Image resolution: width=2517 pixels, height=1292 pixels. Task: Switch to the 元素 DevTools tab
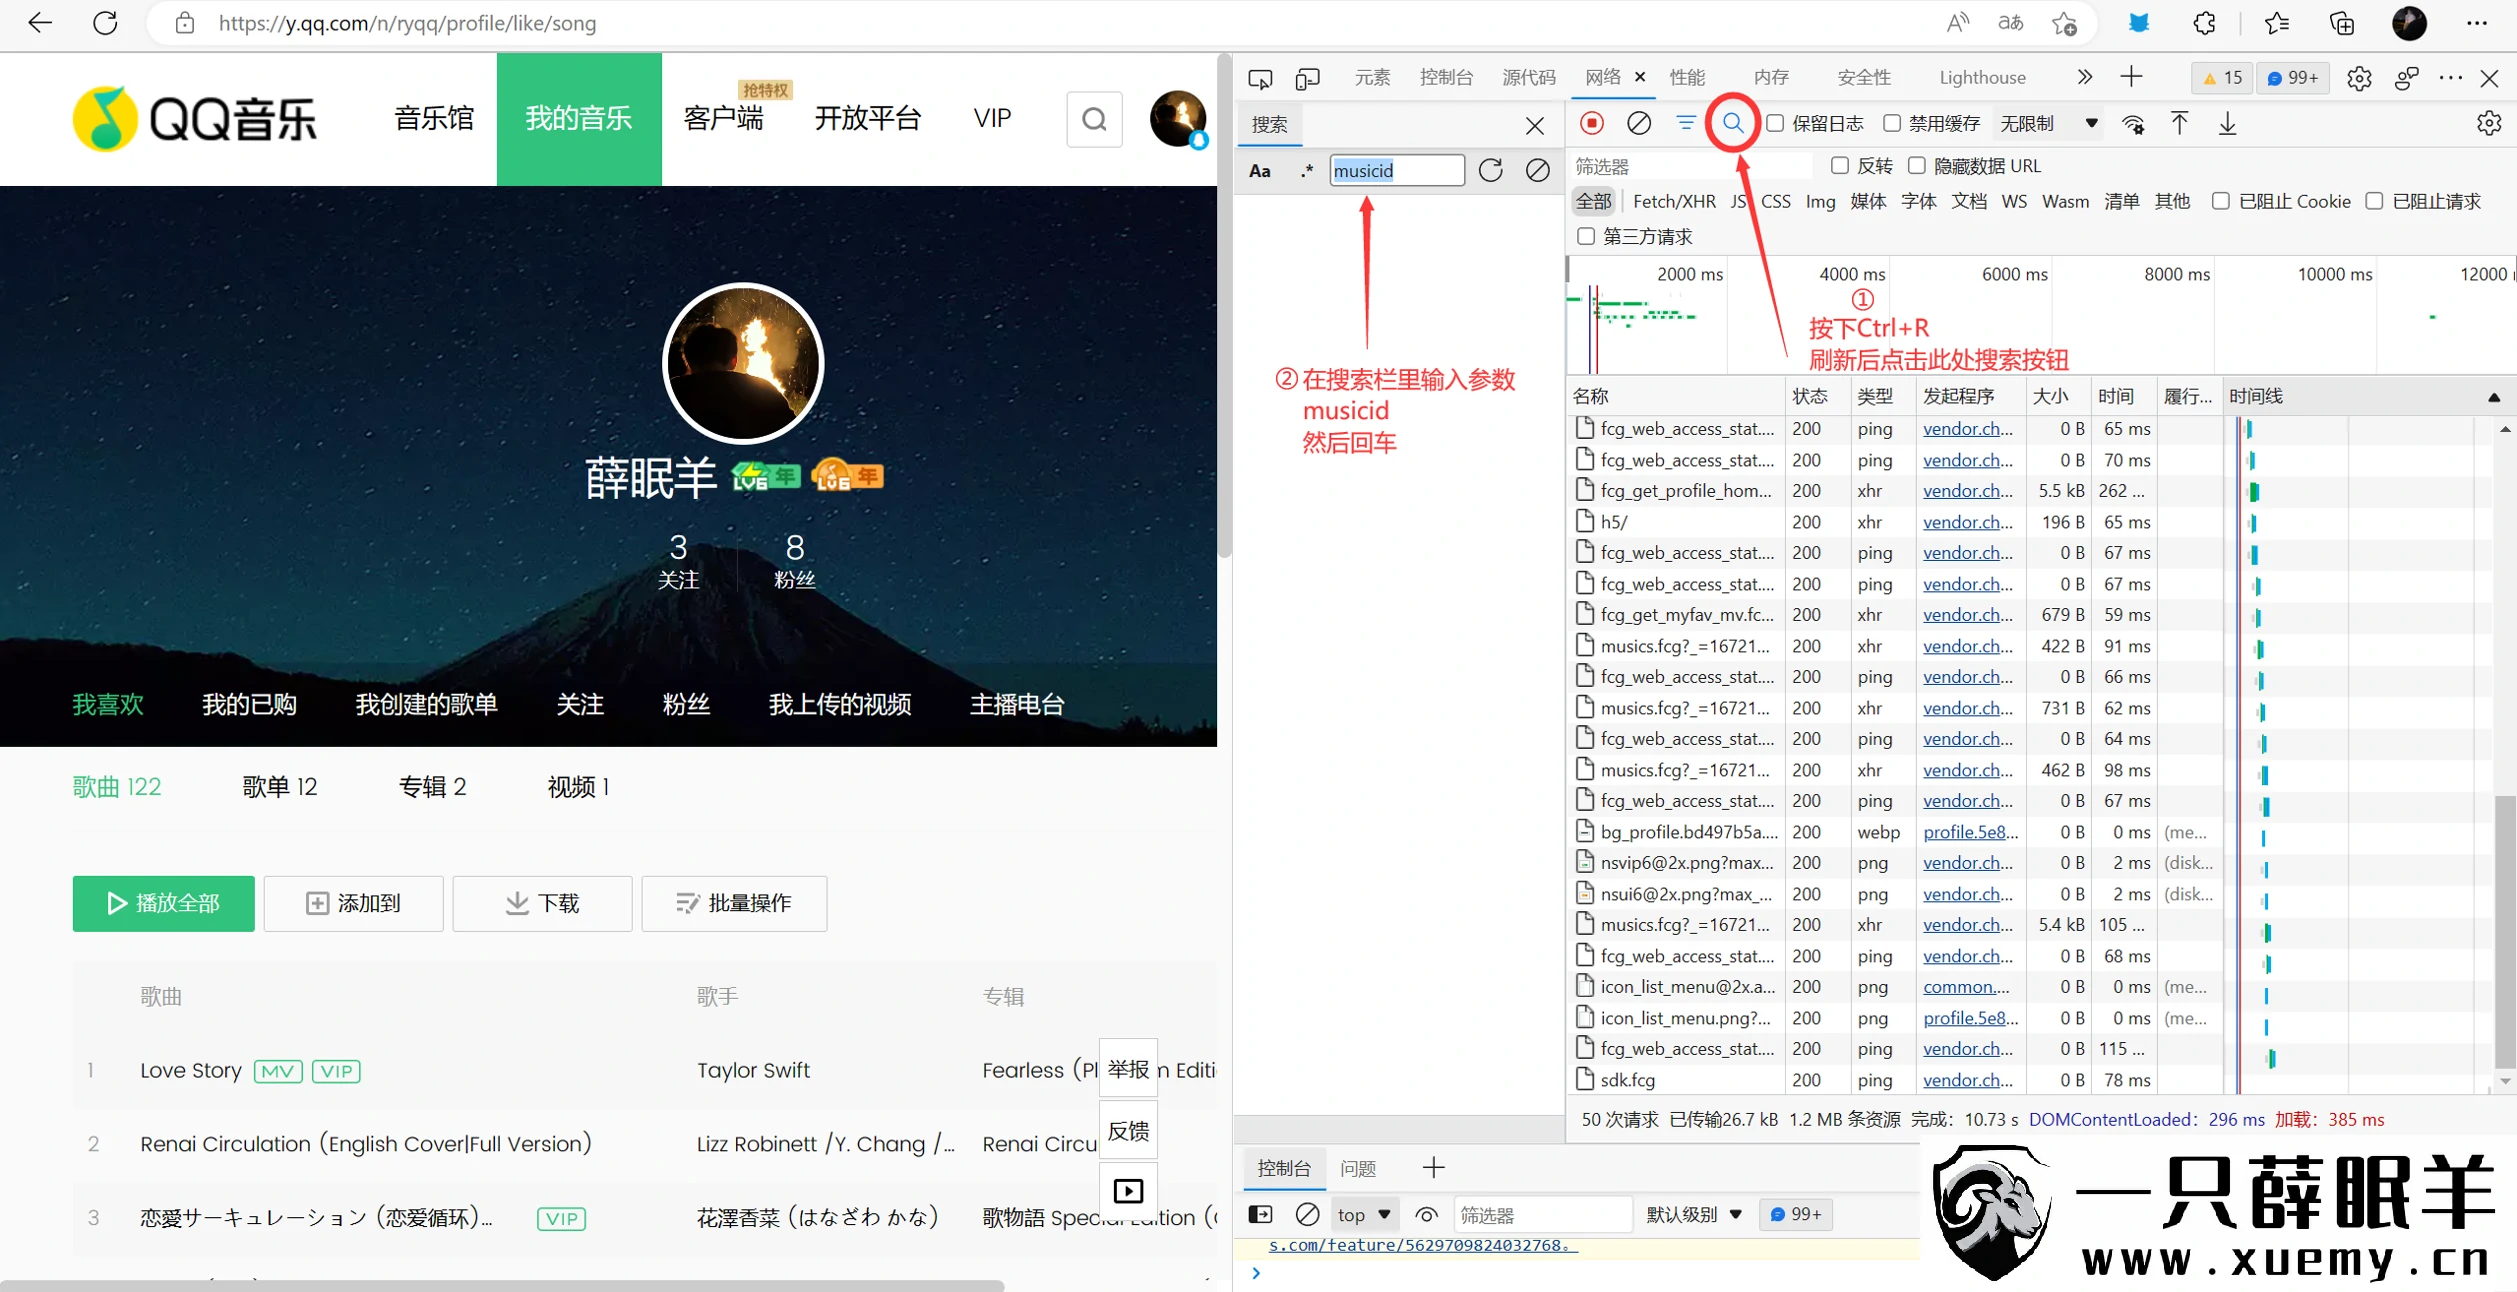1372,77
